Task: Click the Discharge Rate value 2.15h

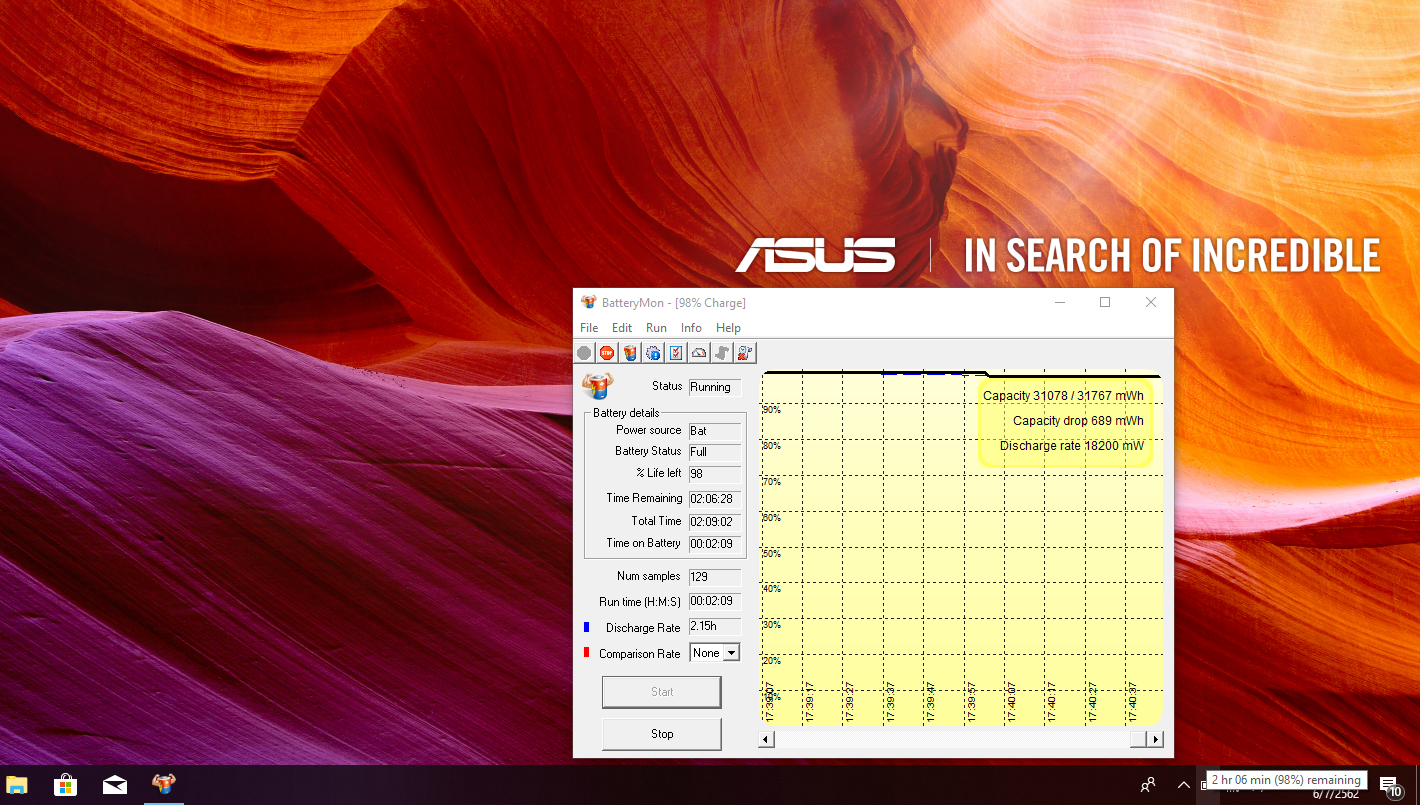Action: [x=715, y=626]
